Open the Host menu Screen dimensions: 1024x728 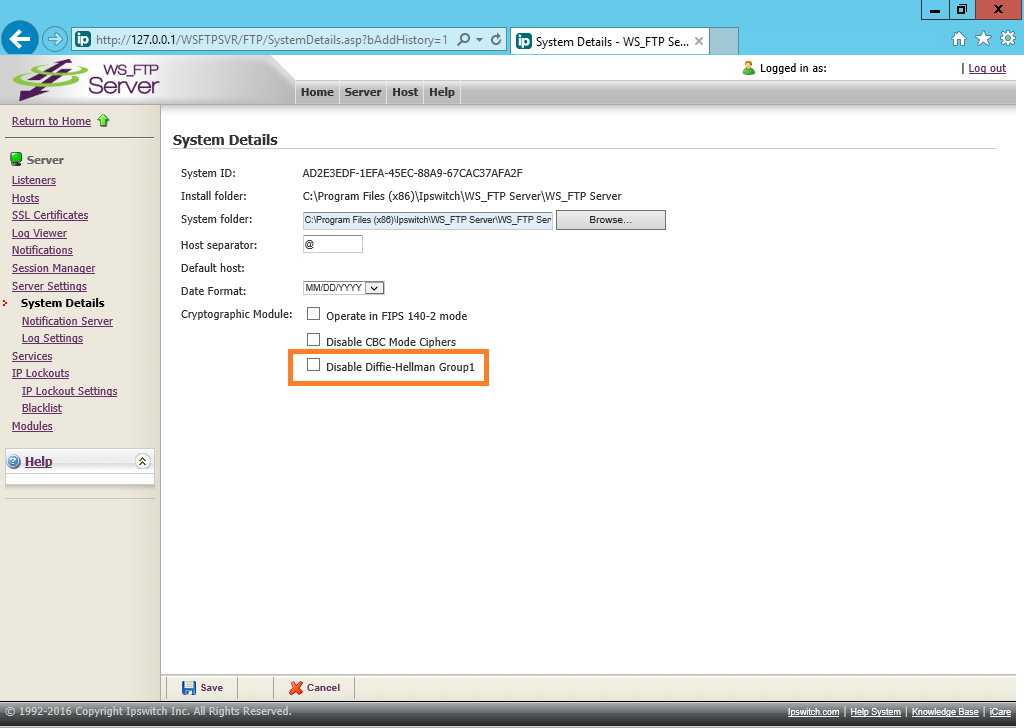(x=405, y=92)
